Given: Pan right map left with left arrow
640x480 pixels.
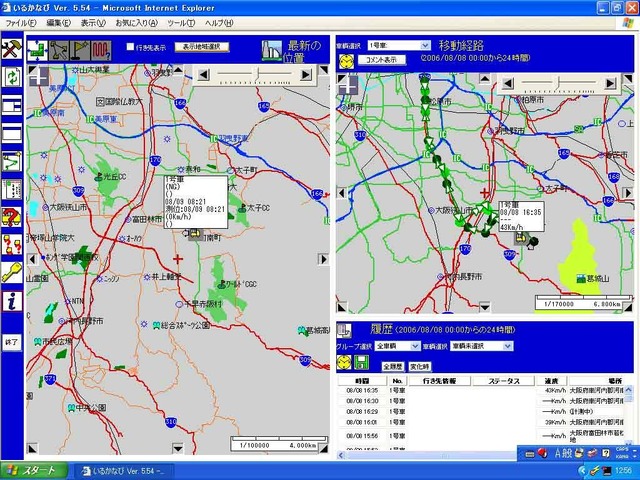Looking at the screenshot, I should tap(342, 193).
